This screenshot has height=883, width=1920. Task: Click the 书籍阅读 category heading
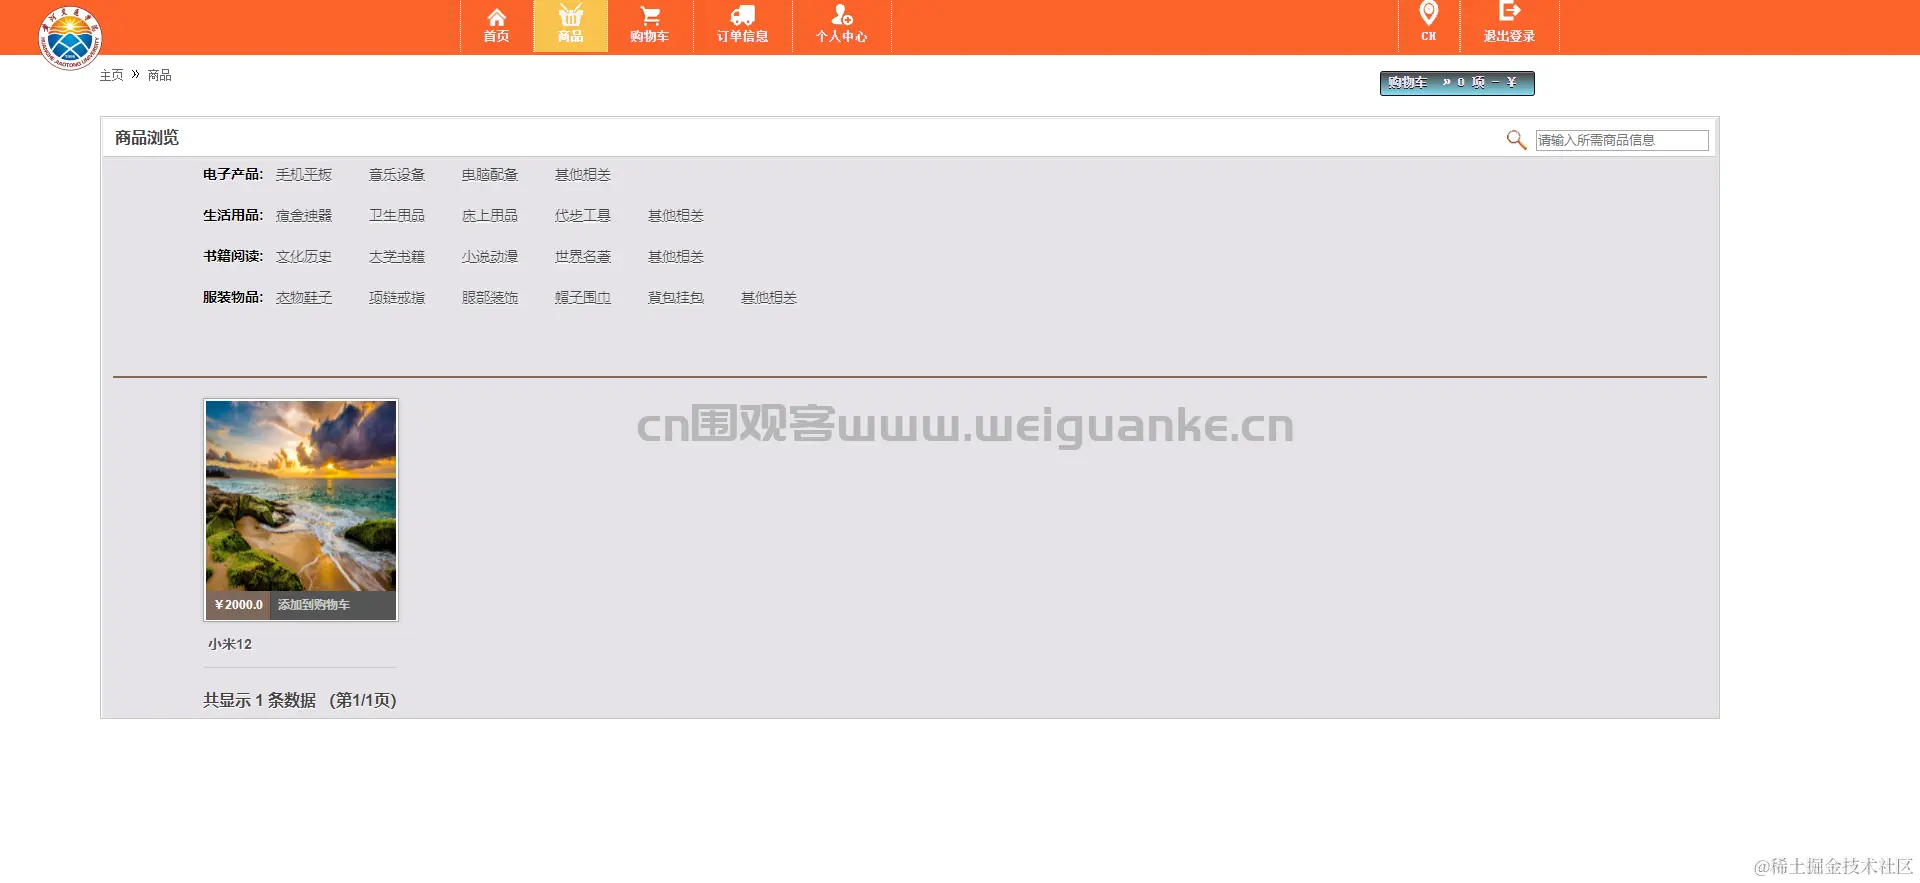233,256
